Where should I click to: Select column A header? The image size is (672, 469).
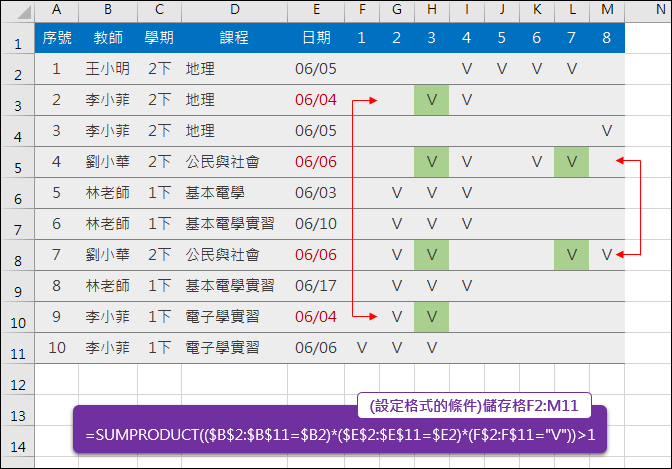57,10
